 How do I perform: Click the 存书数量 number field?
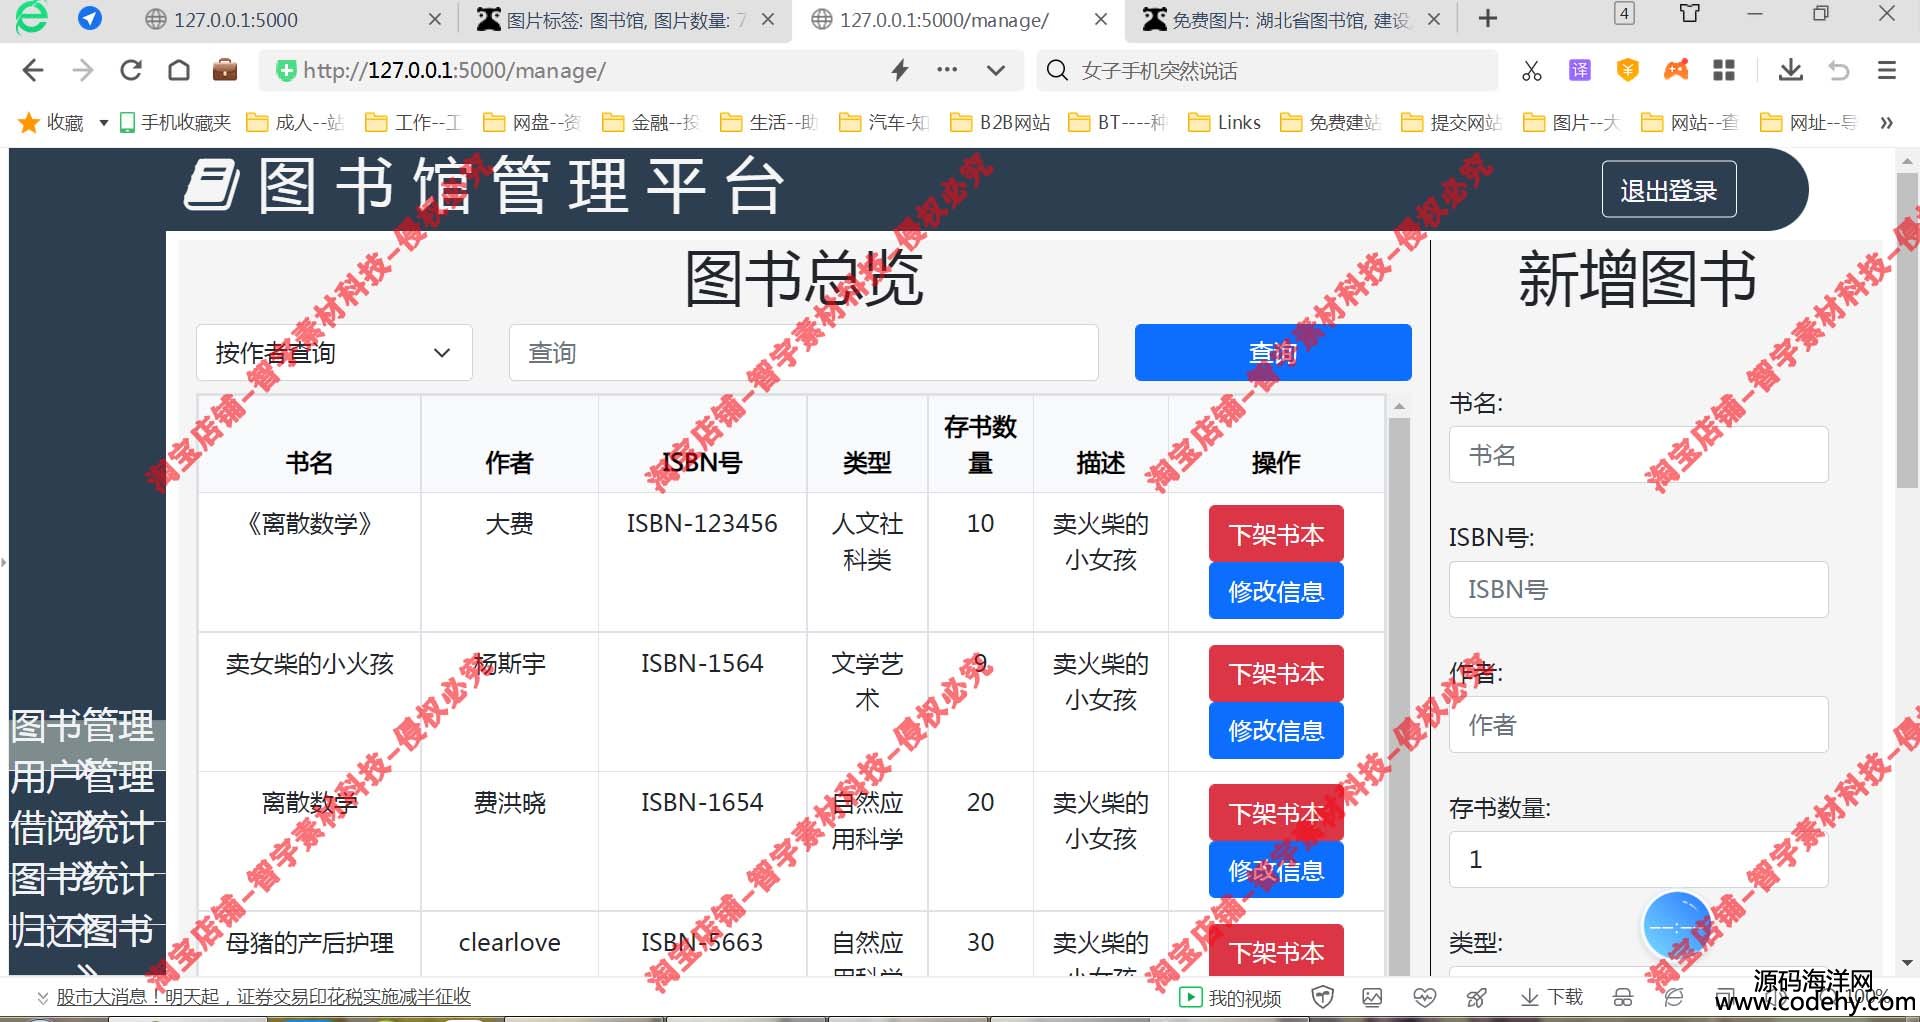[x=1639, y=859]
